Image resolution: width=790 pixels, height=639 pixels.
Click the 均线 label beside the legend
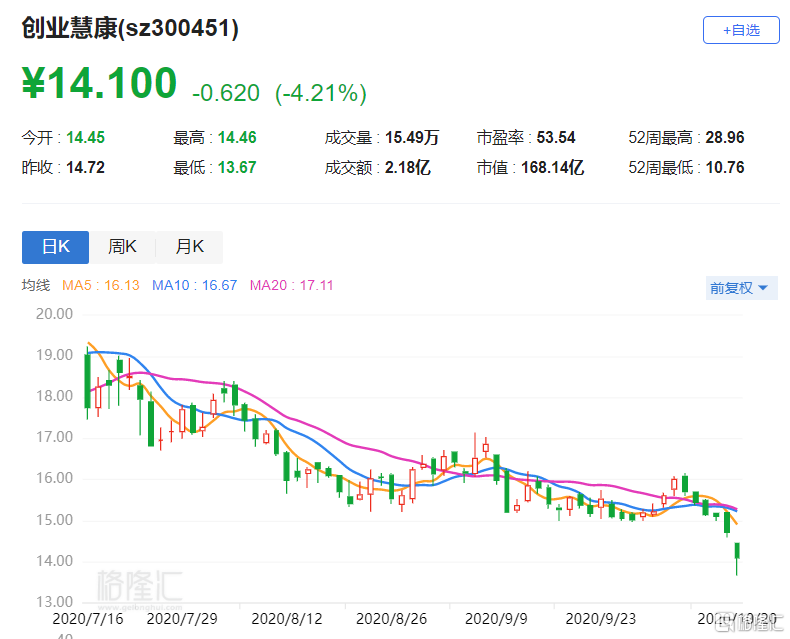(36, 285)
